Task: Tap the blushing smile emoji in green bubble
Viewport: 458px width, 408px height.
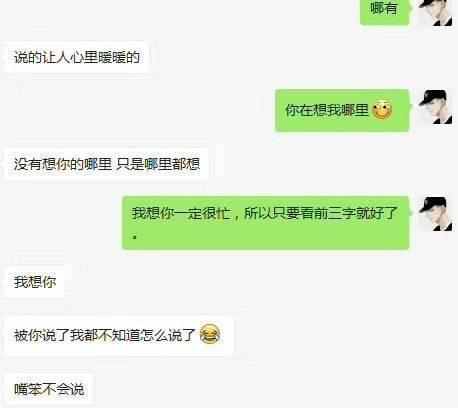Action: (382, 110)
